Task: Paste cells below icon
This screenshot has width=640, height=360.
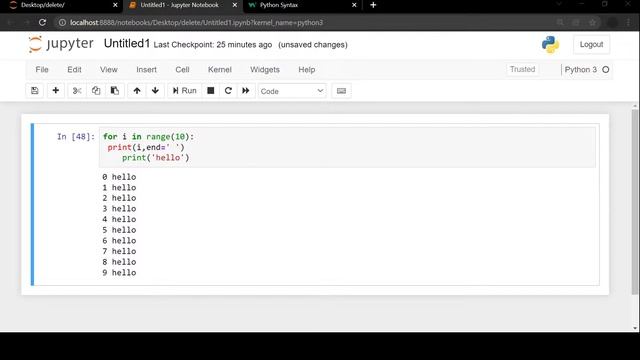Action: 115,91
